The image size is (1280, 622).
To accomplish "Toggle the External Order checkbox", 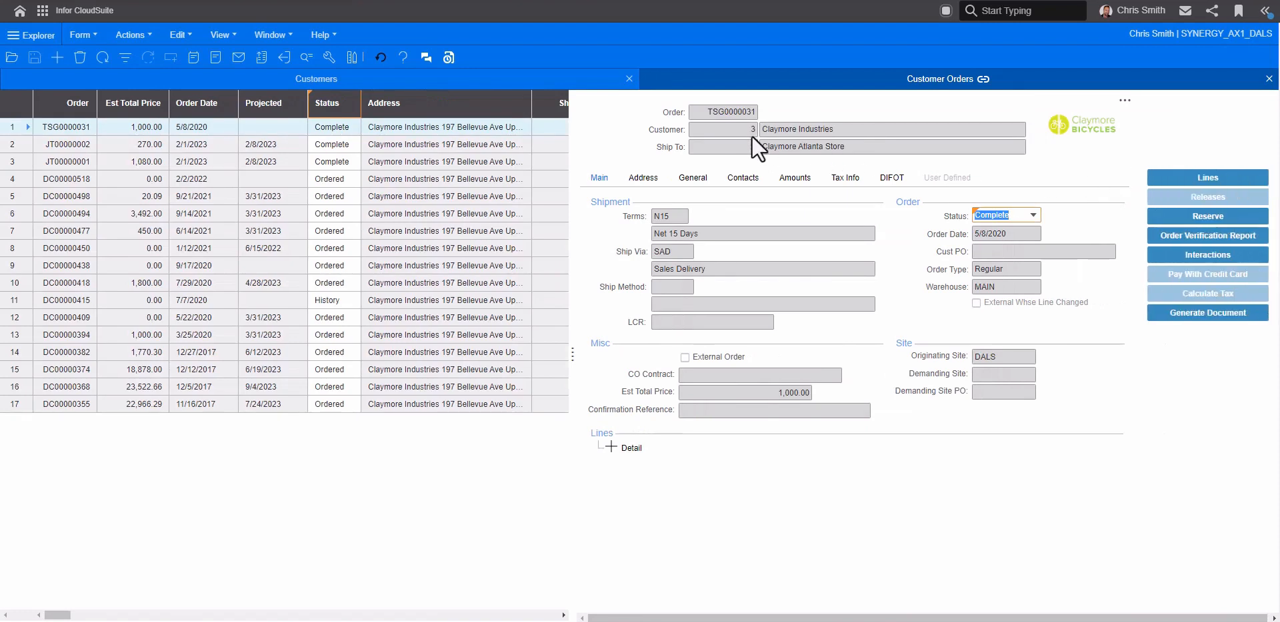I will click(x=685, y=357).
